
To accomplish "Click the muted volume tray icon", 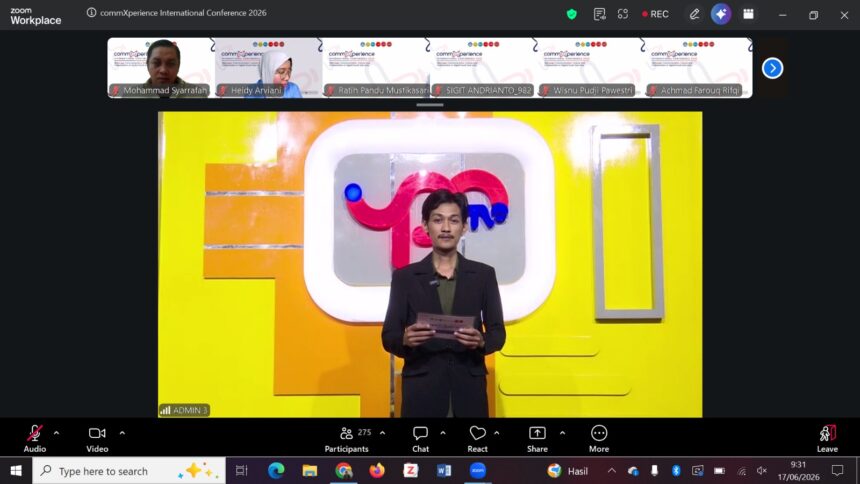I will pyautogui.click(x=762, y=471).
